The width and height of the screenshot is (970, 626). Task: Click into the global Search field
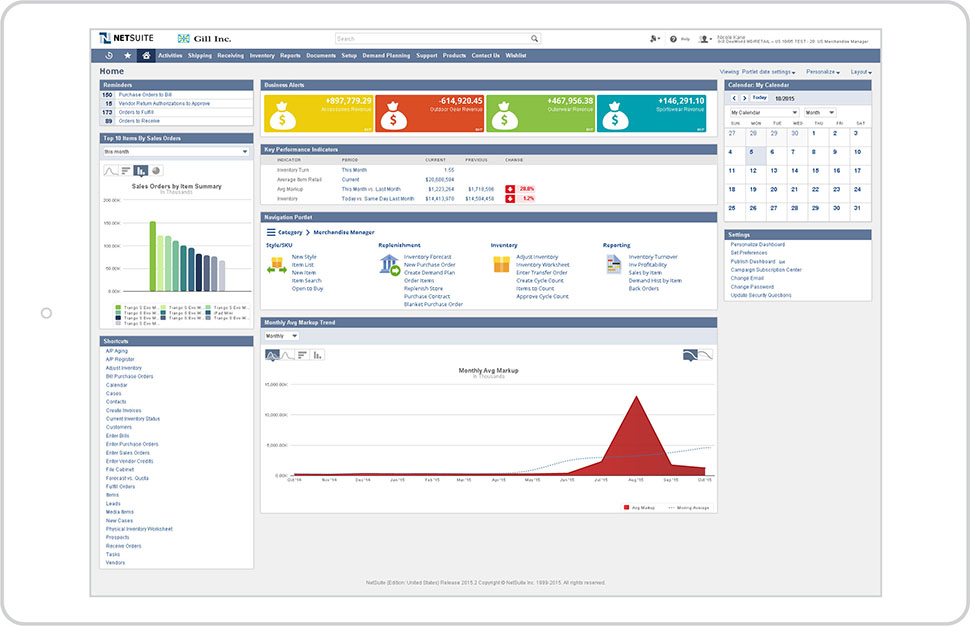430,39
